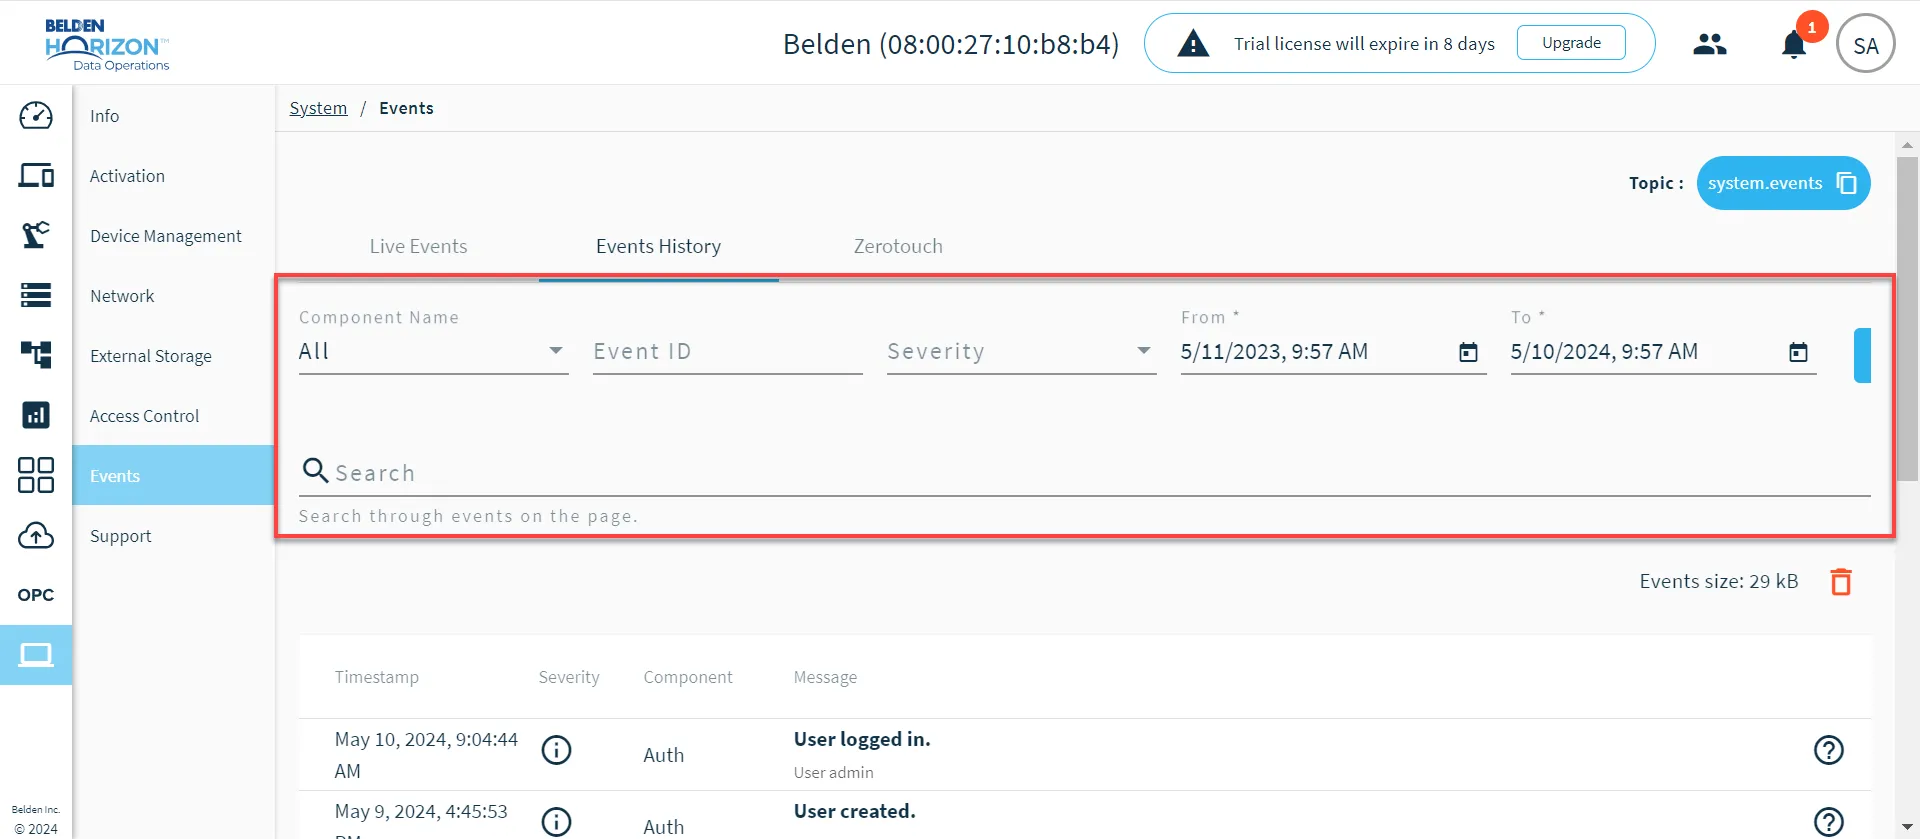Open the dashboard gauge icon in sidebar
The image size is (1920, 839).
point(36,116)
